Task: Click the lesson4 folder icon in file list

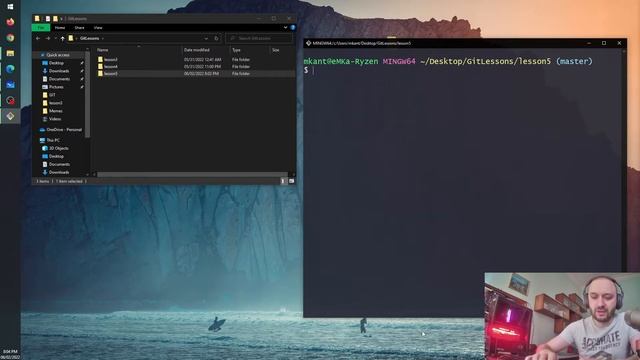Action: (x=100, y=66)
